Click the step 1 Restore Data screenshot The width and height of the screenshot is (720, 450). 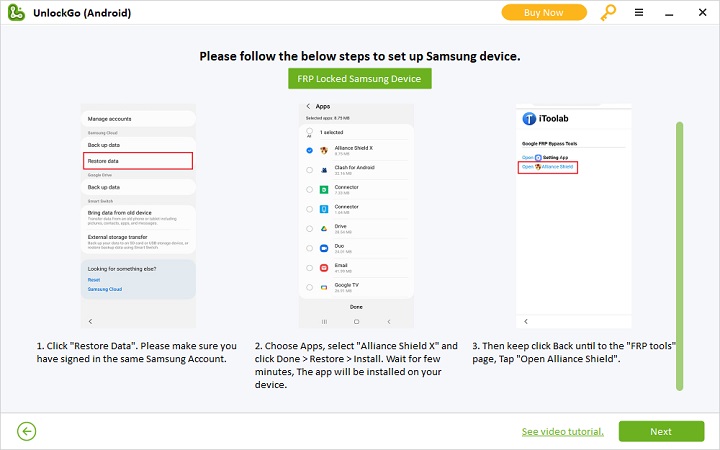click(138, 216)
